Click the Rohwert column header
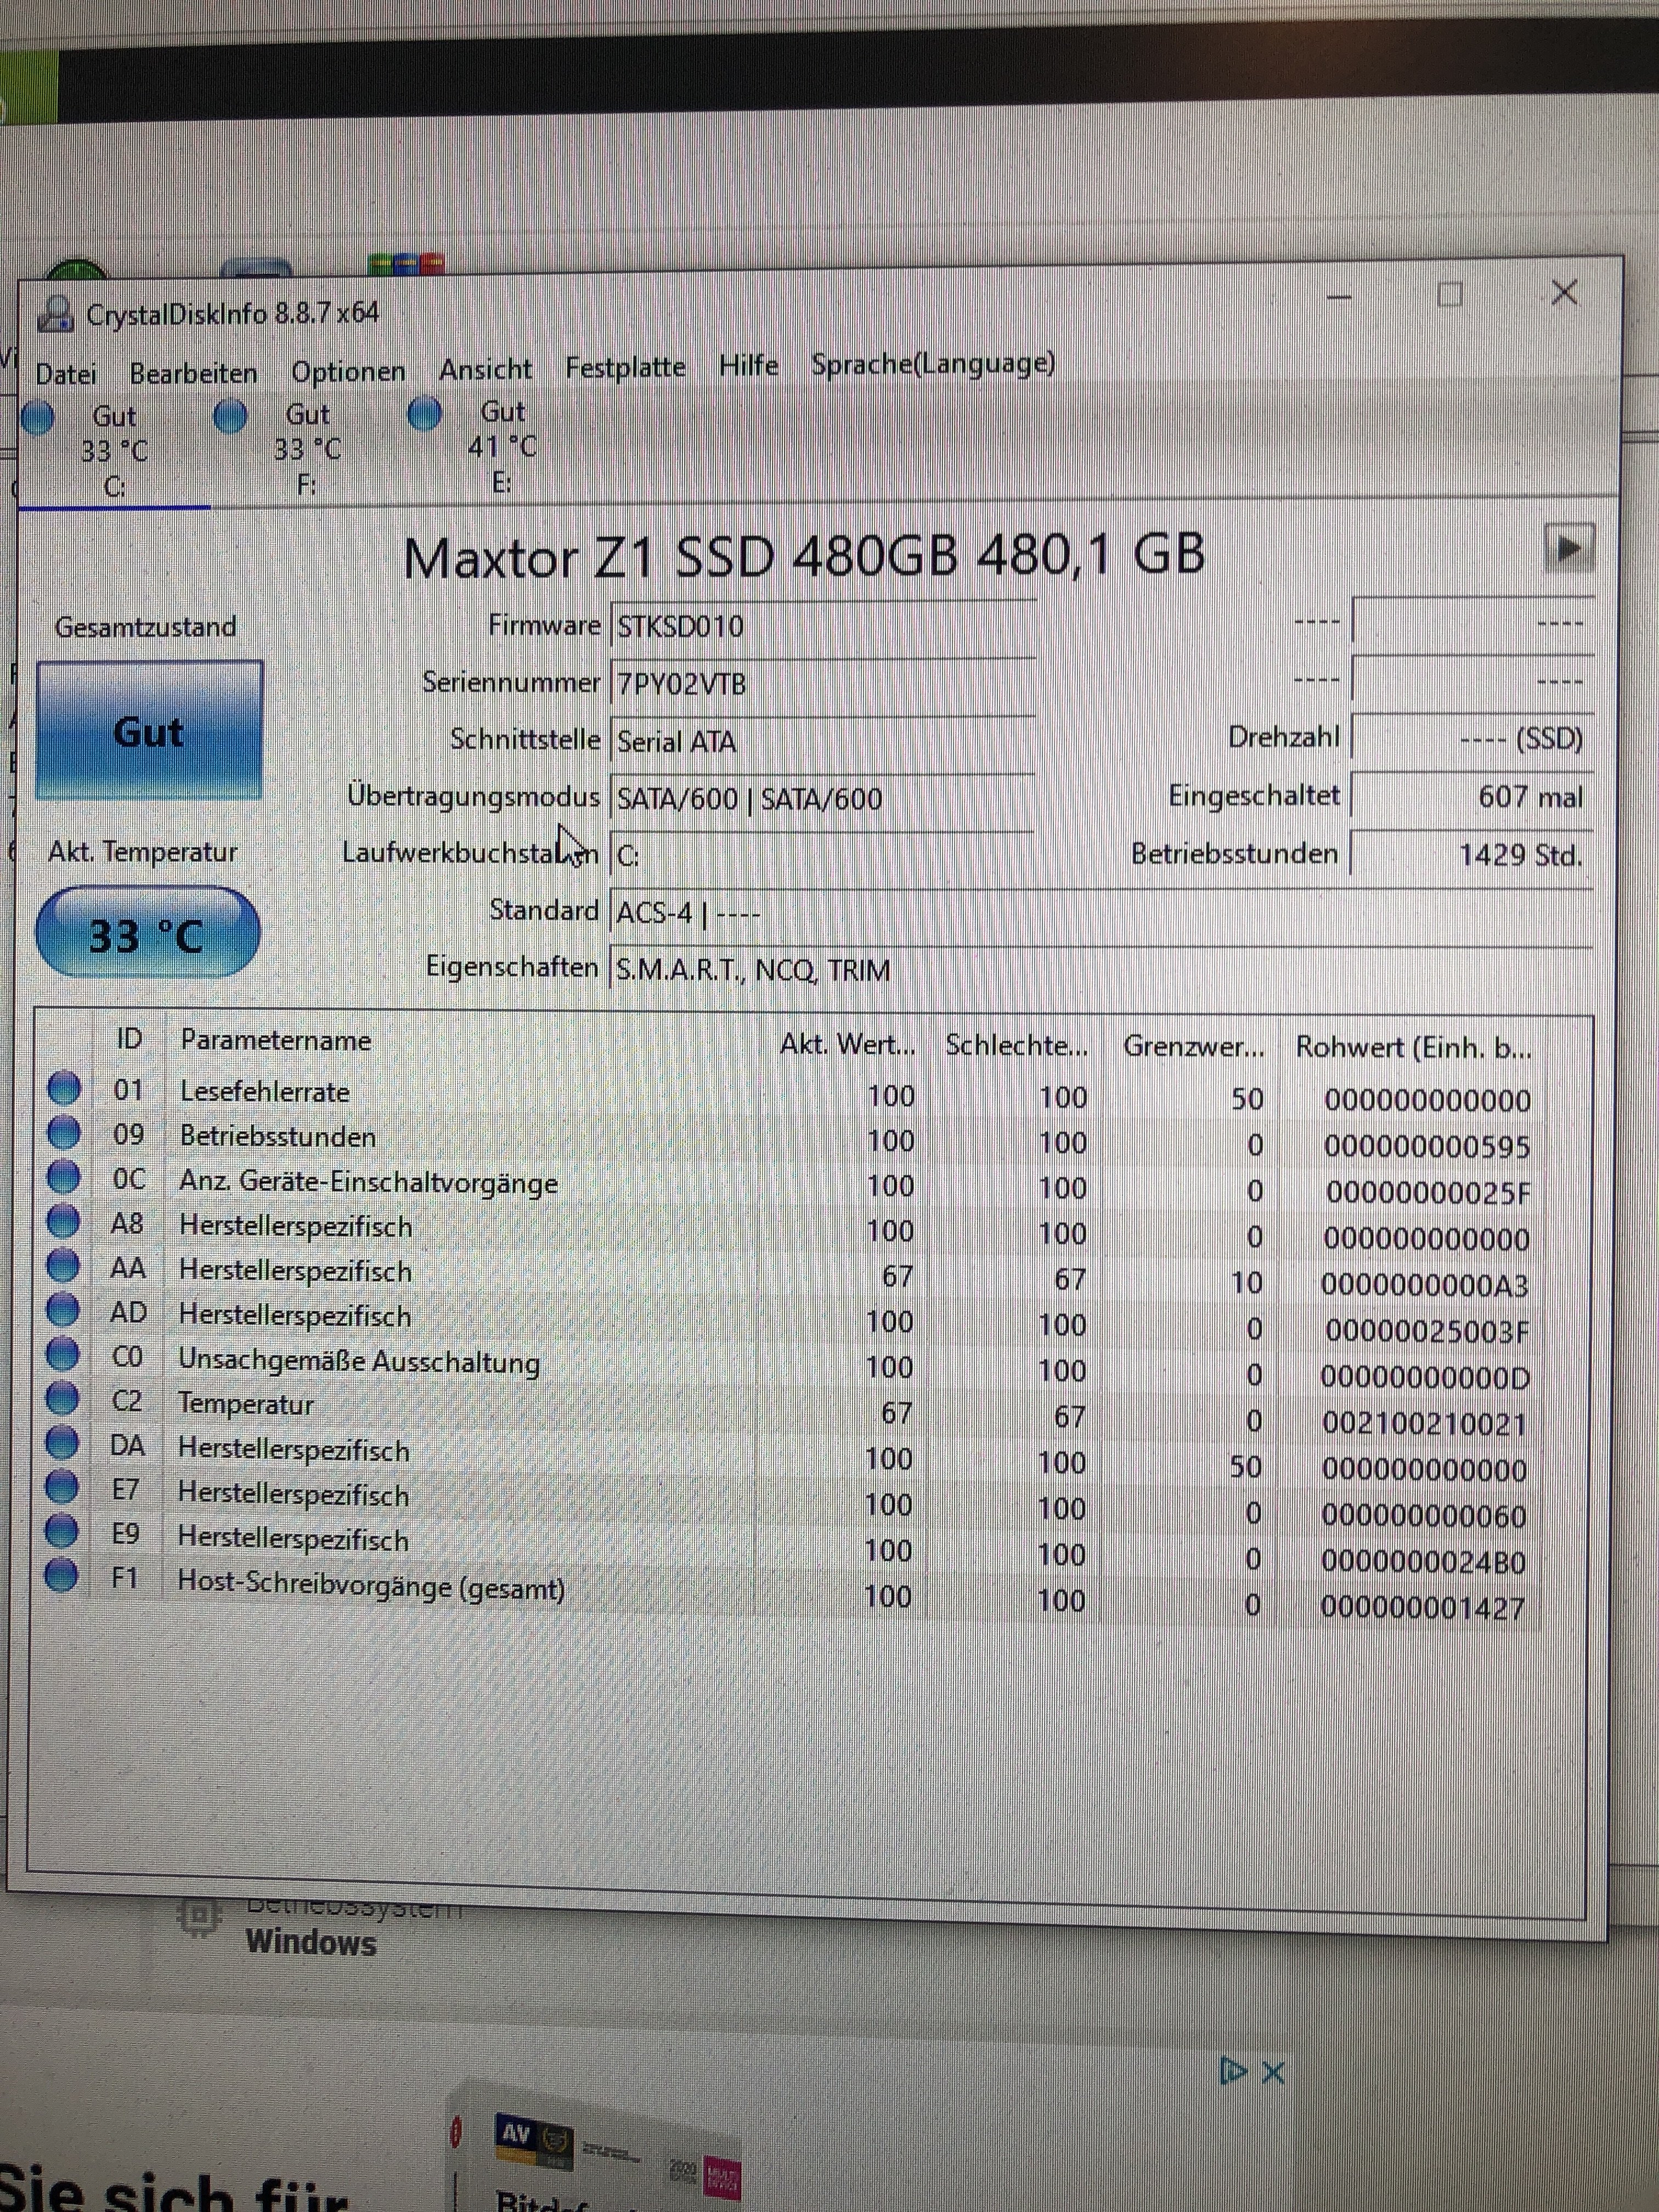 pyautogui.click(x=1412, y=1047)
